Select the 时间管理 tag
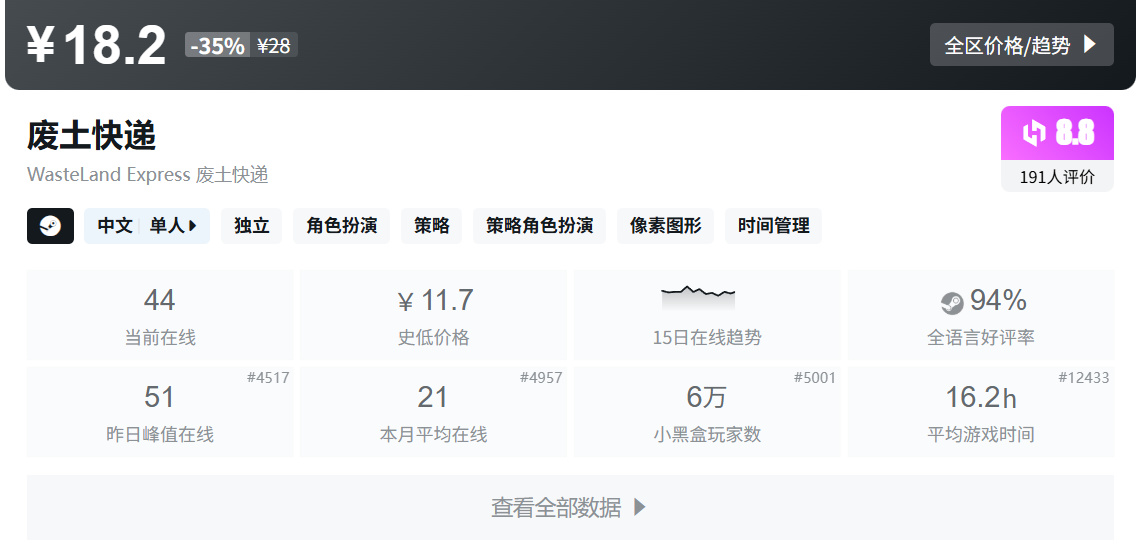The height and width of the screenshot is (560, 1147). click(773, 226)
